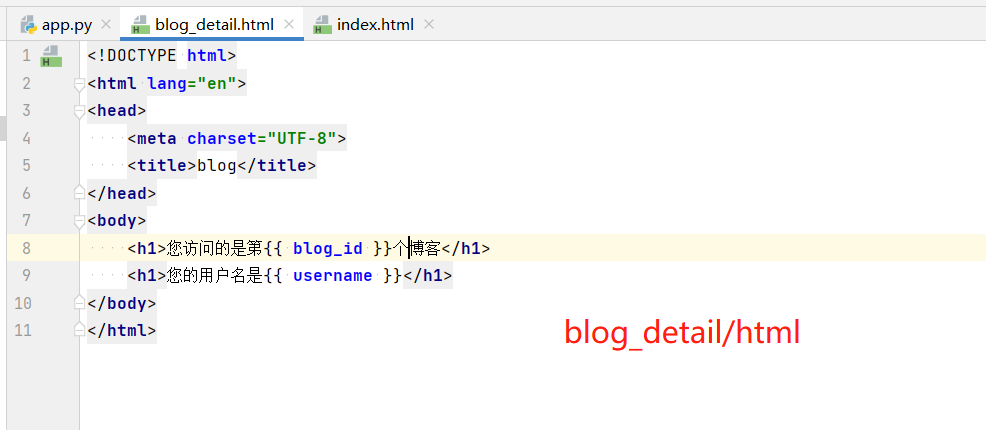The width and height of the screenshot is (986, 430).
Task: Collapse the head tag fold on line 3
Action: (x=79, y=111)
